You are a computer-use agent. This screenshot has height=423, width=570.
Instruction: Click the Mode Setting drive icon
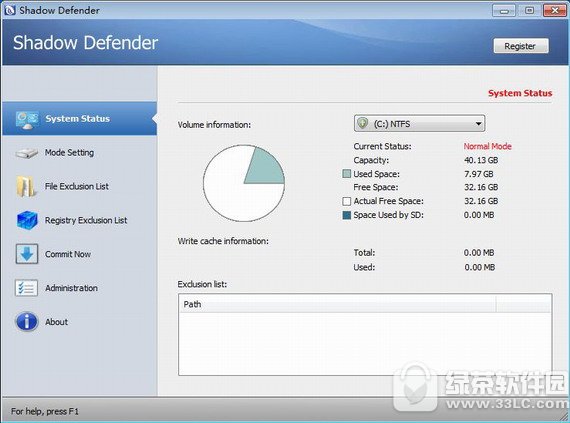pyautogui.click(x=27, y=153)
